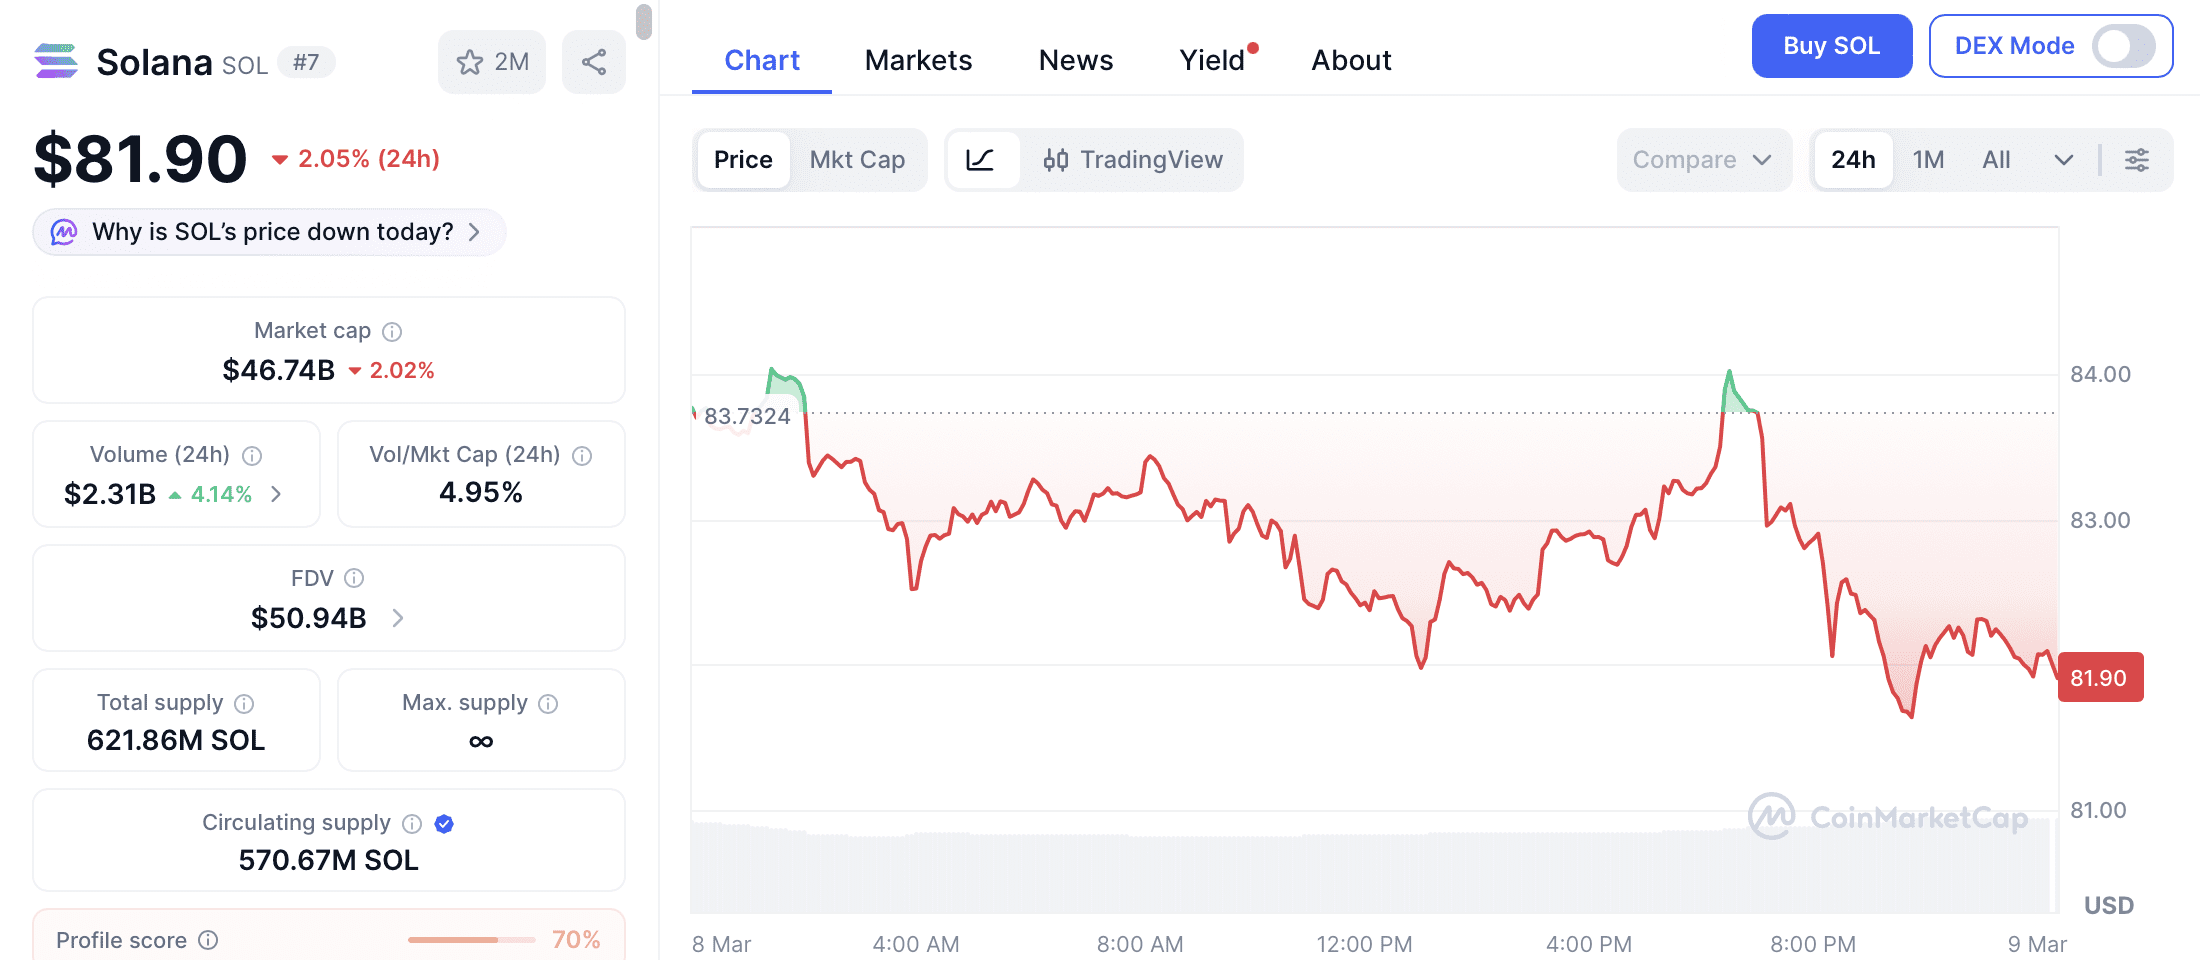This screenshot has width=2200, height=960.
Task: Switch to the News tab
Action: tap(1075, 60)
